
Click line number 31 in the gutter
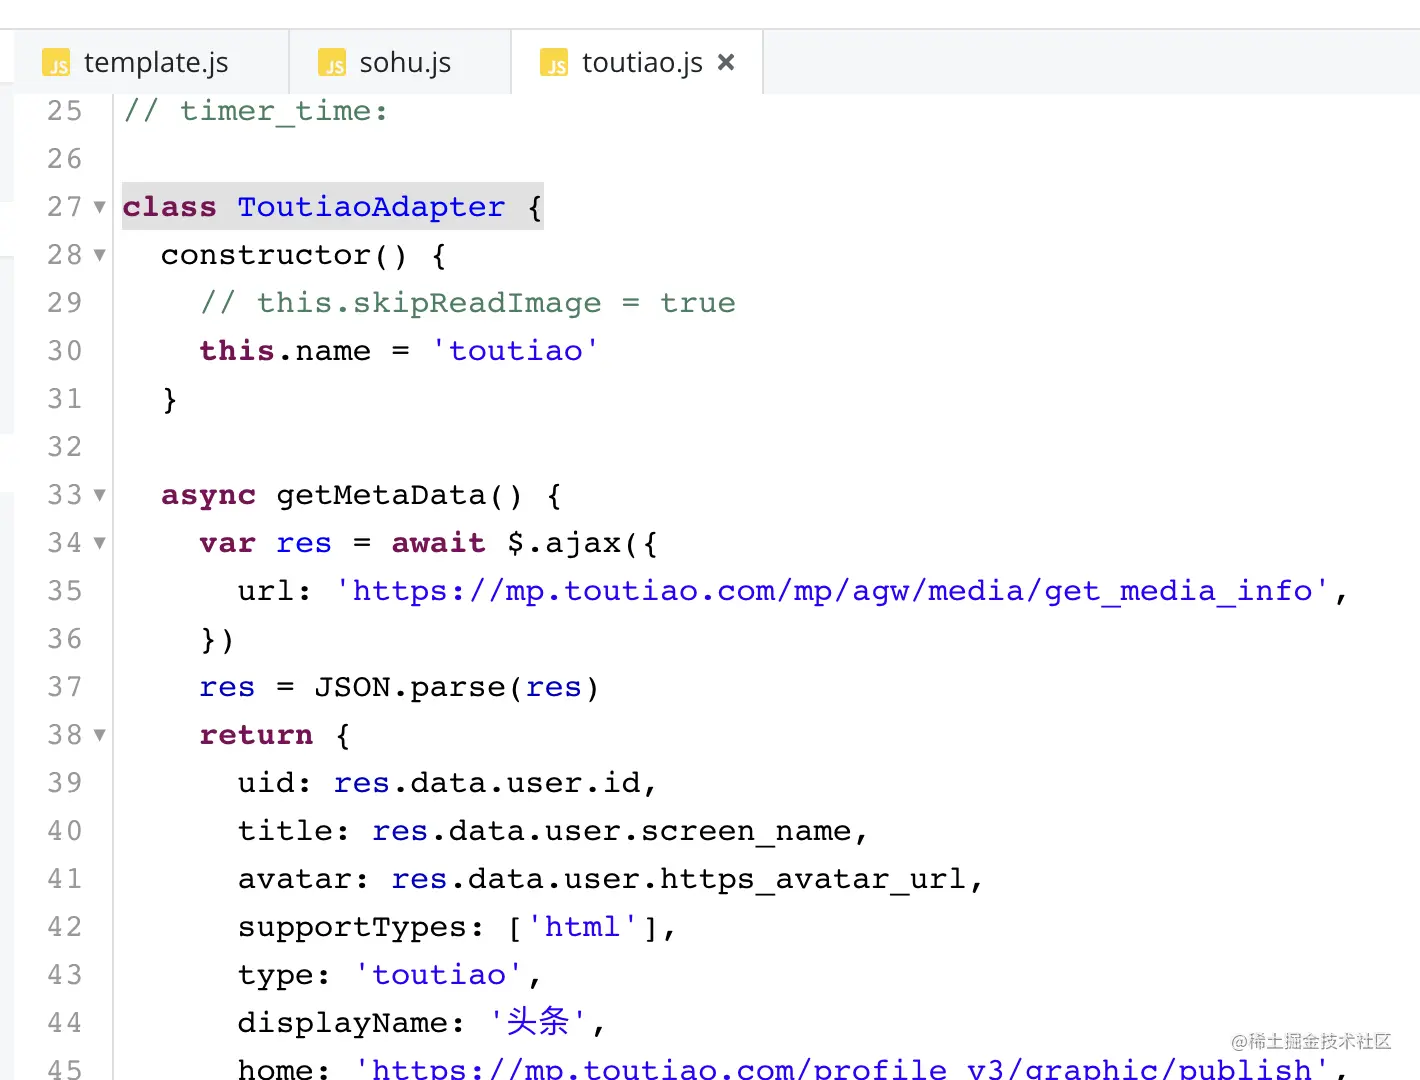65,398
